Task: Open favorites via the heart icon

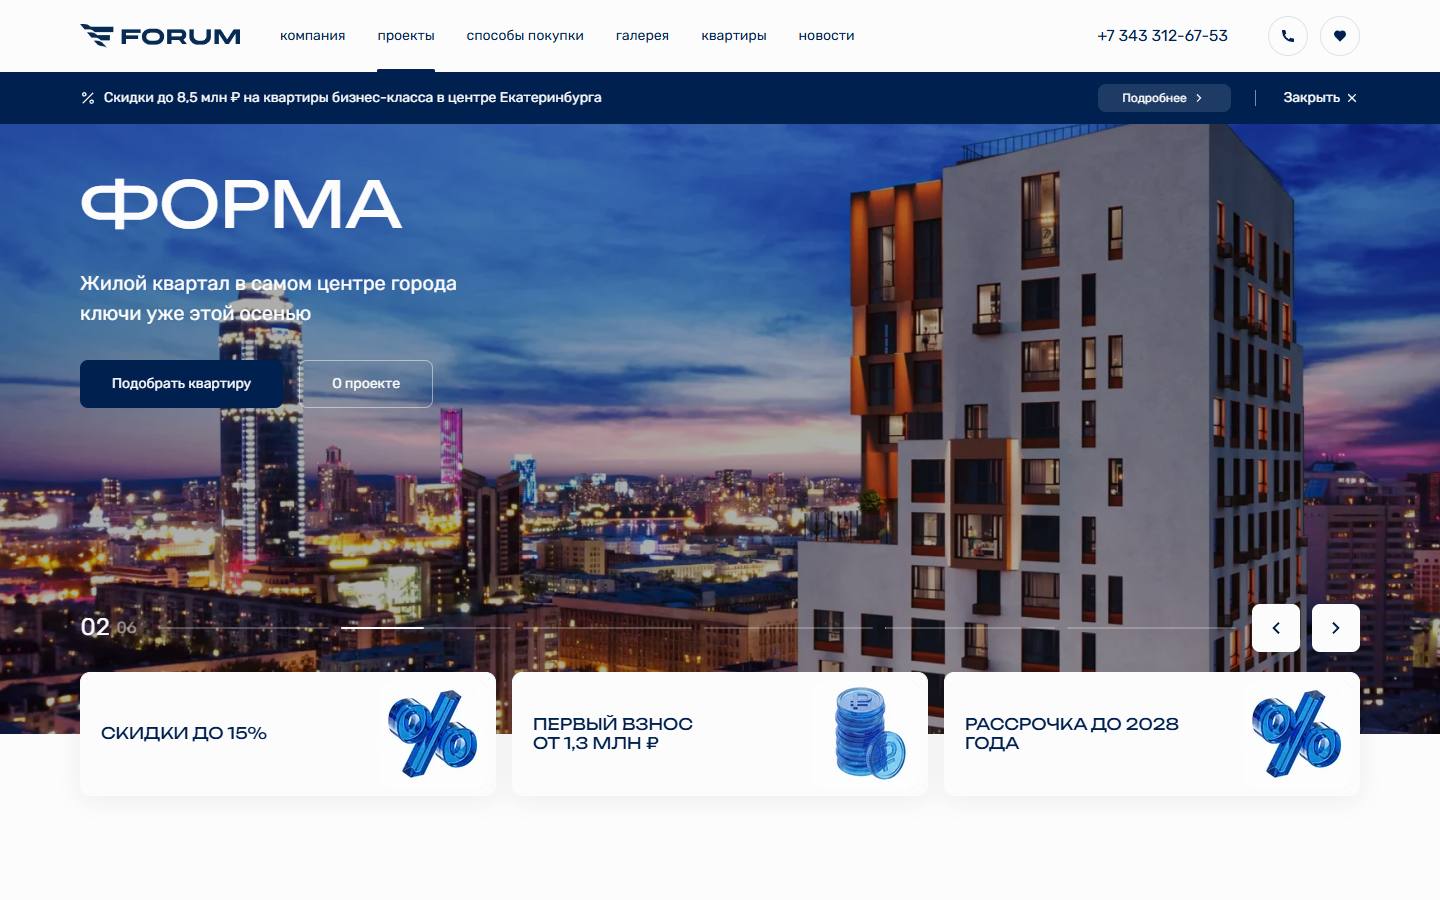Action: 1340,36
